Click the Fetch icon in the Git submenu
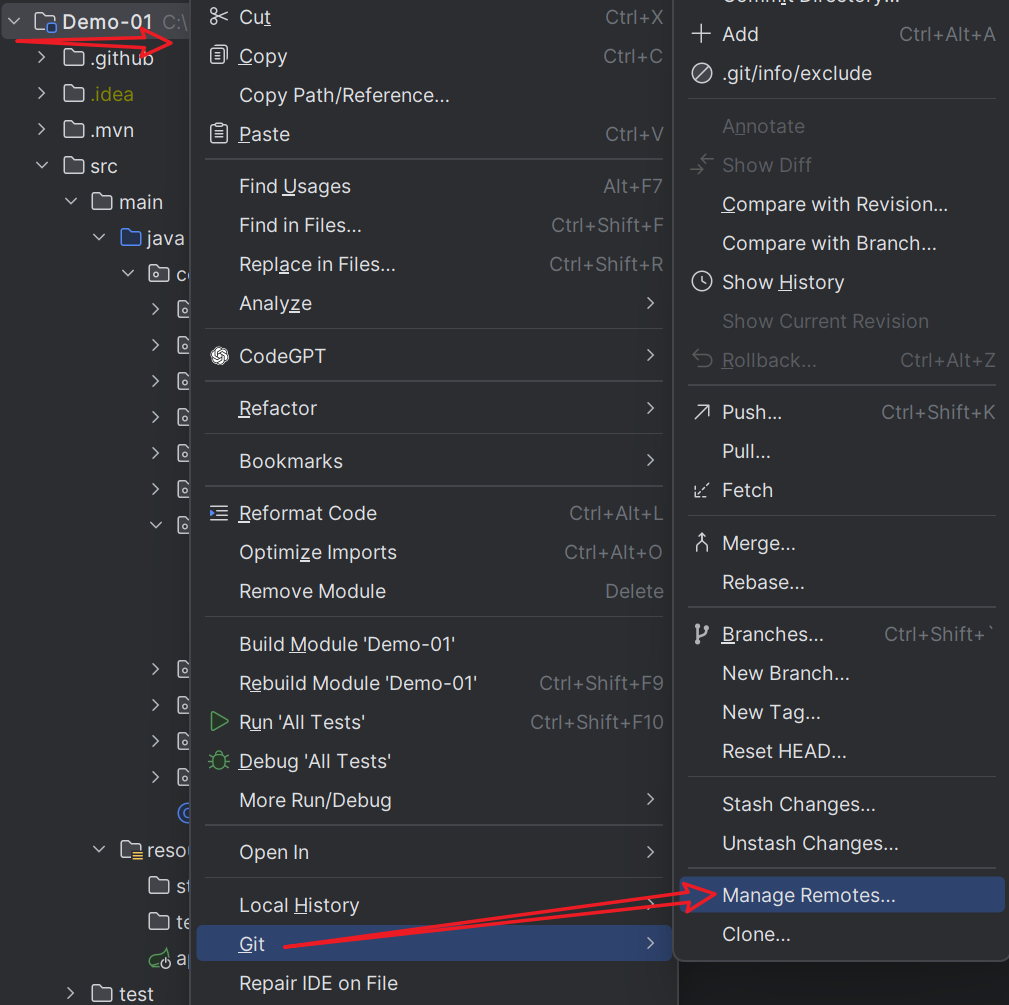Image resolution: width=1009 pixels, height=1005 pixels. pyautogui.click(x=701, y=490)
